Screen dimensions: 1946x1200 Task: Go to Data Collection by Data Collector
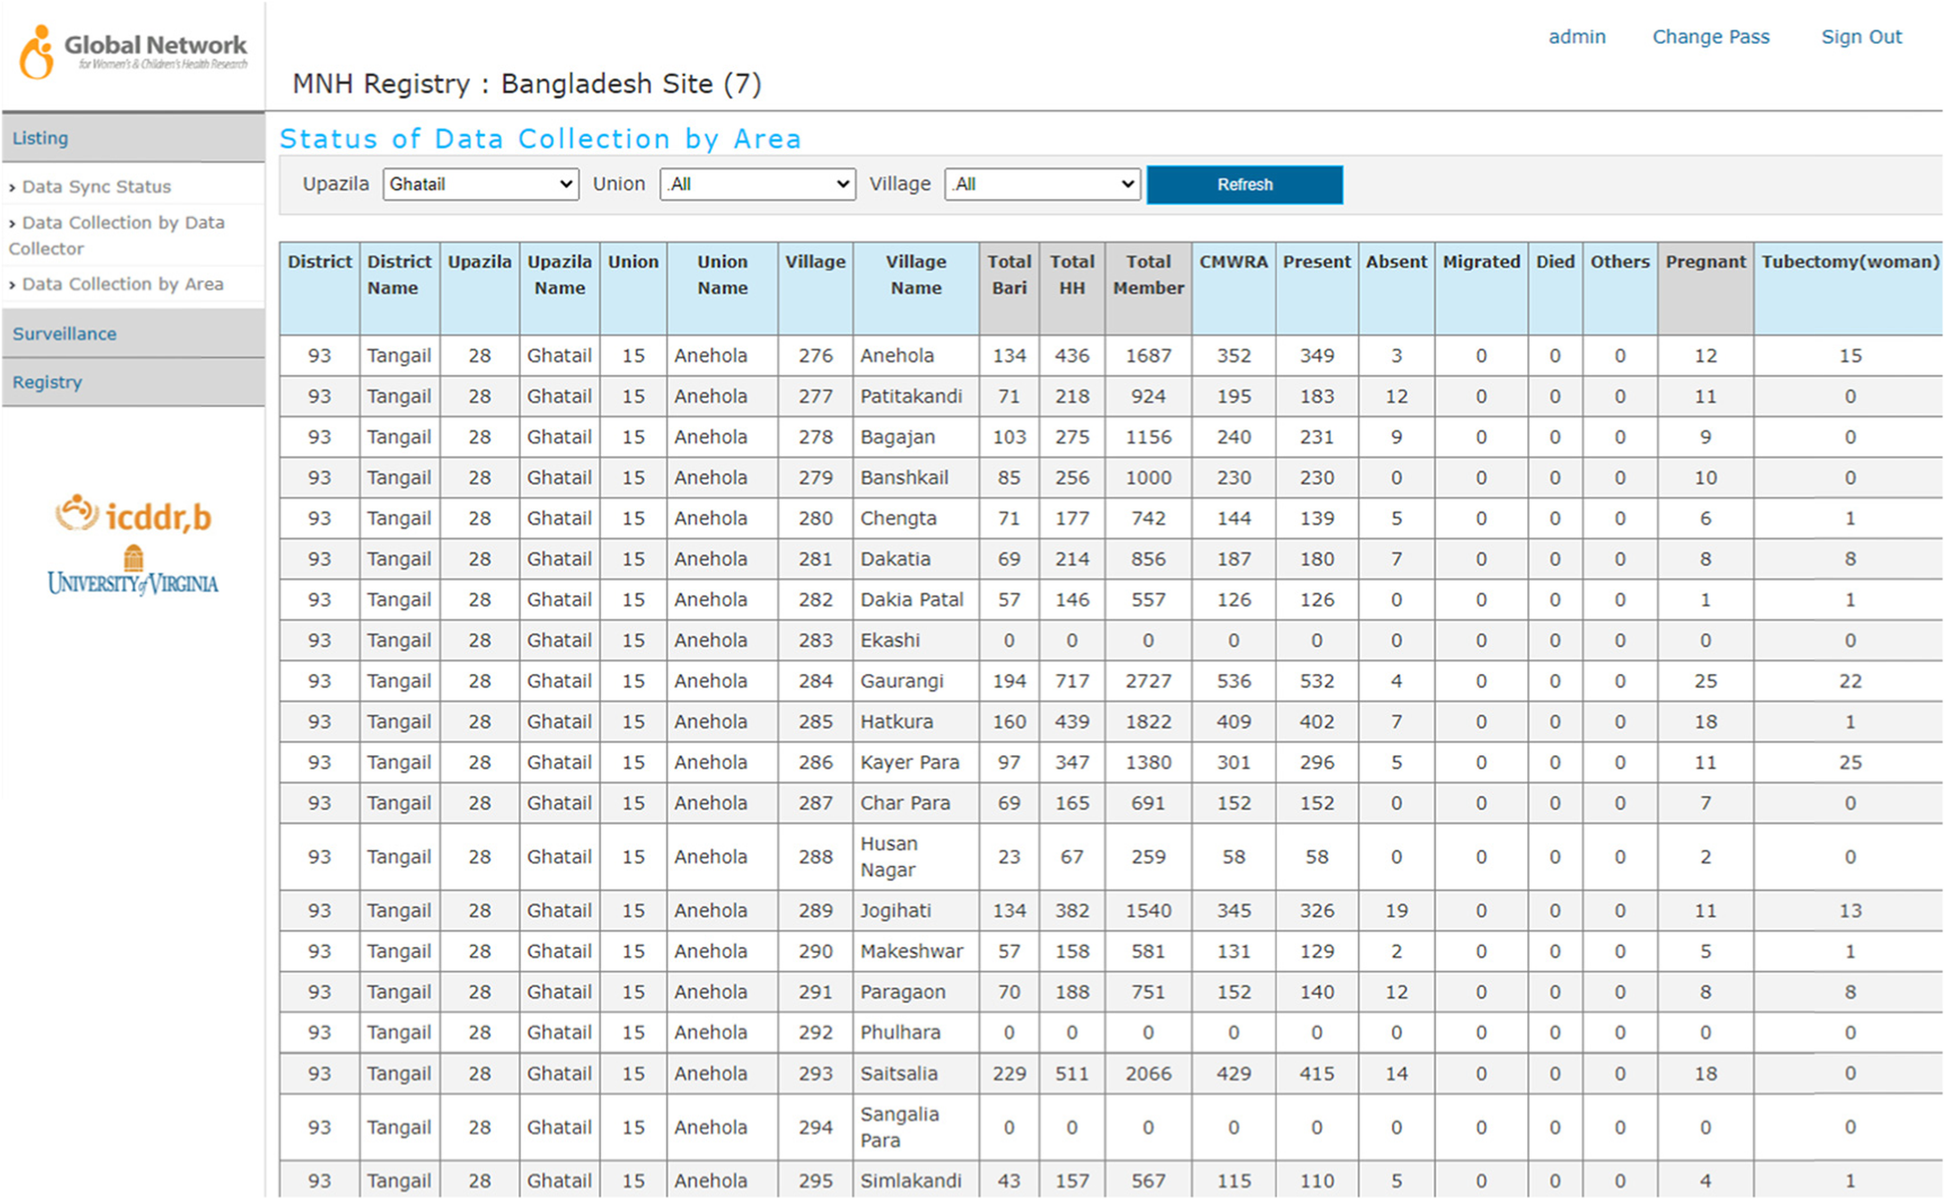[x=117, y=236]
